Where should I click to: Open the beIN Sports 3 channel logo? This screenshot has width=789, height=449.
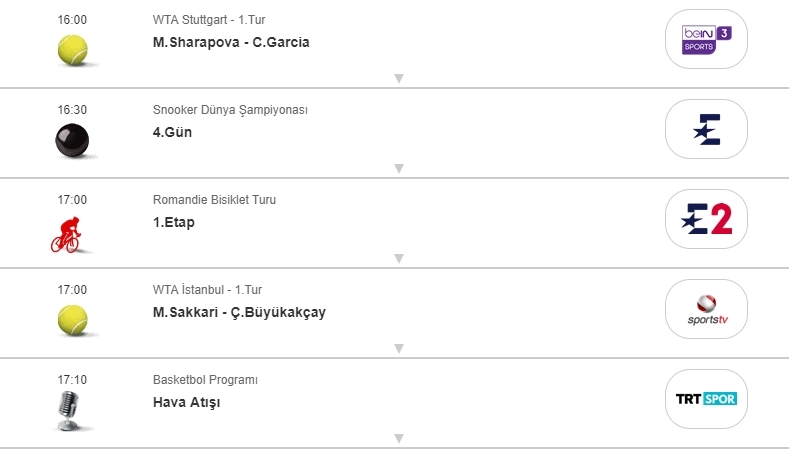(x=706, y=39)
